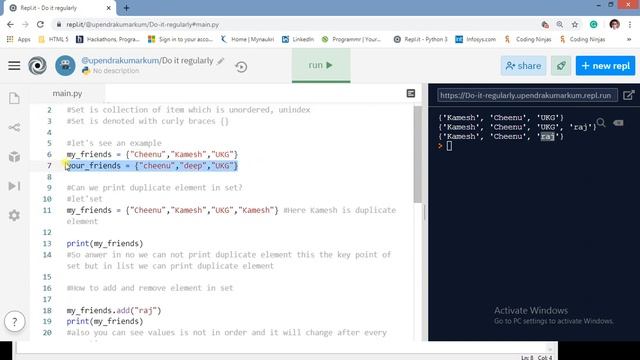Open Debugger play-step icon in sidebar
The width and height of the screenshot is (640, 360).
coord(14,186)
